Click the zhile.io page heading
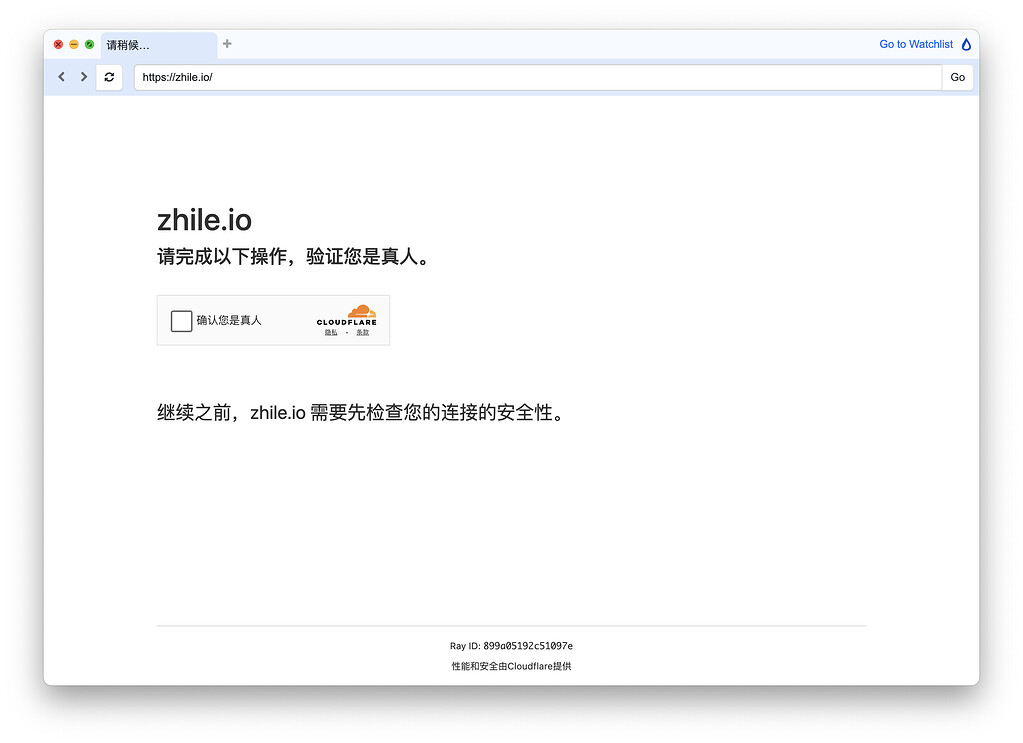1023x743 pixels. pyautogui.click(x=204, y=220)
